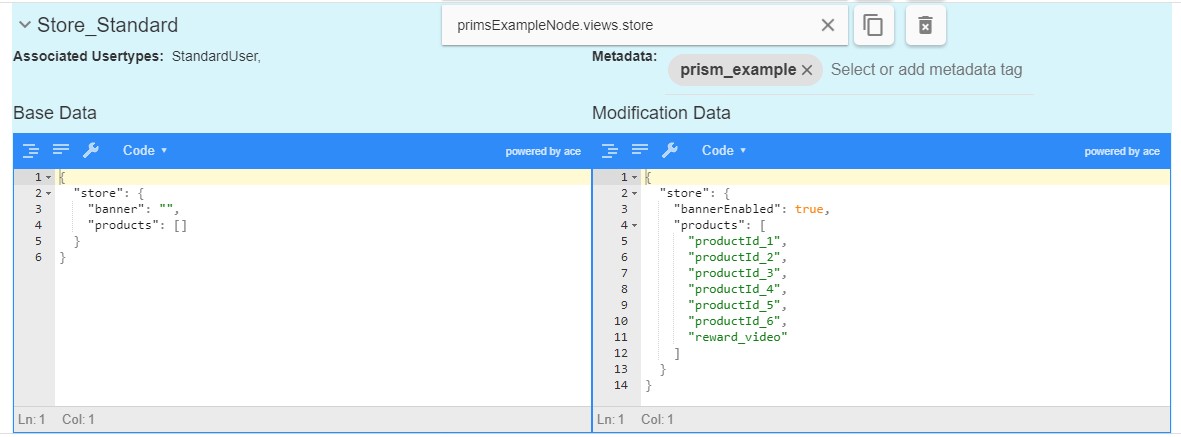The height and width of the screenshot is (437, 1181).
Task: Click "productId_1" in the products array
Action: pos(734,242)
